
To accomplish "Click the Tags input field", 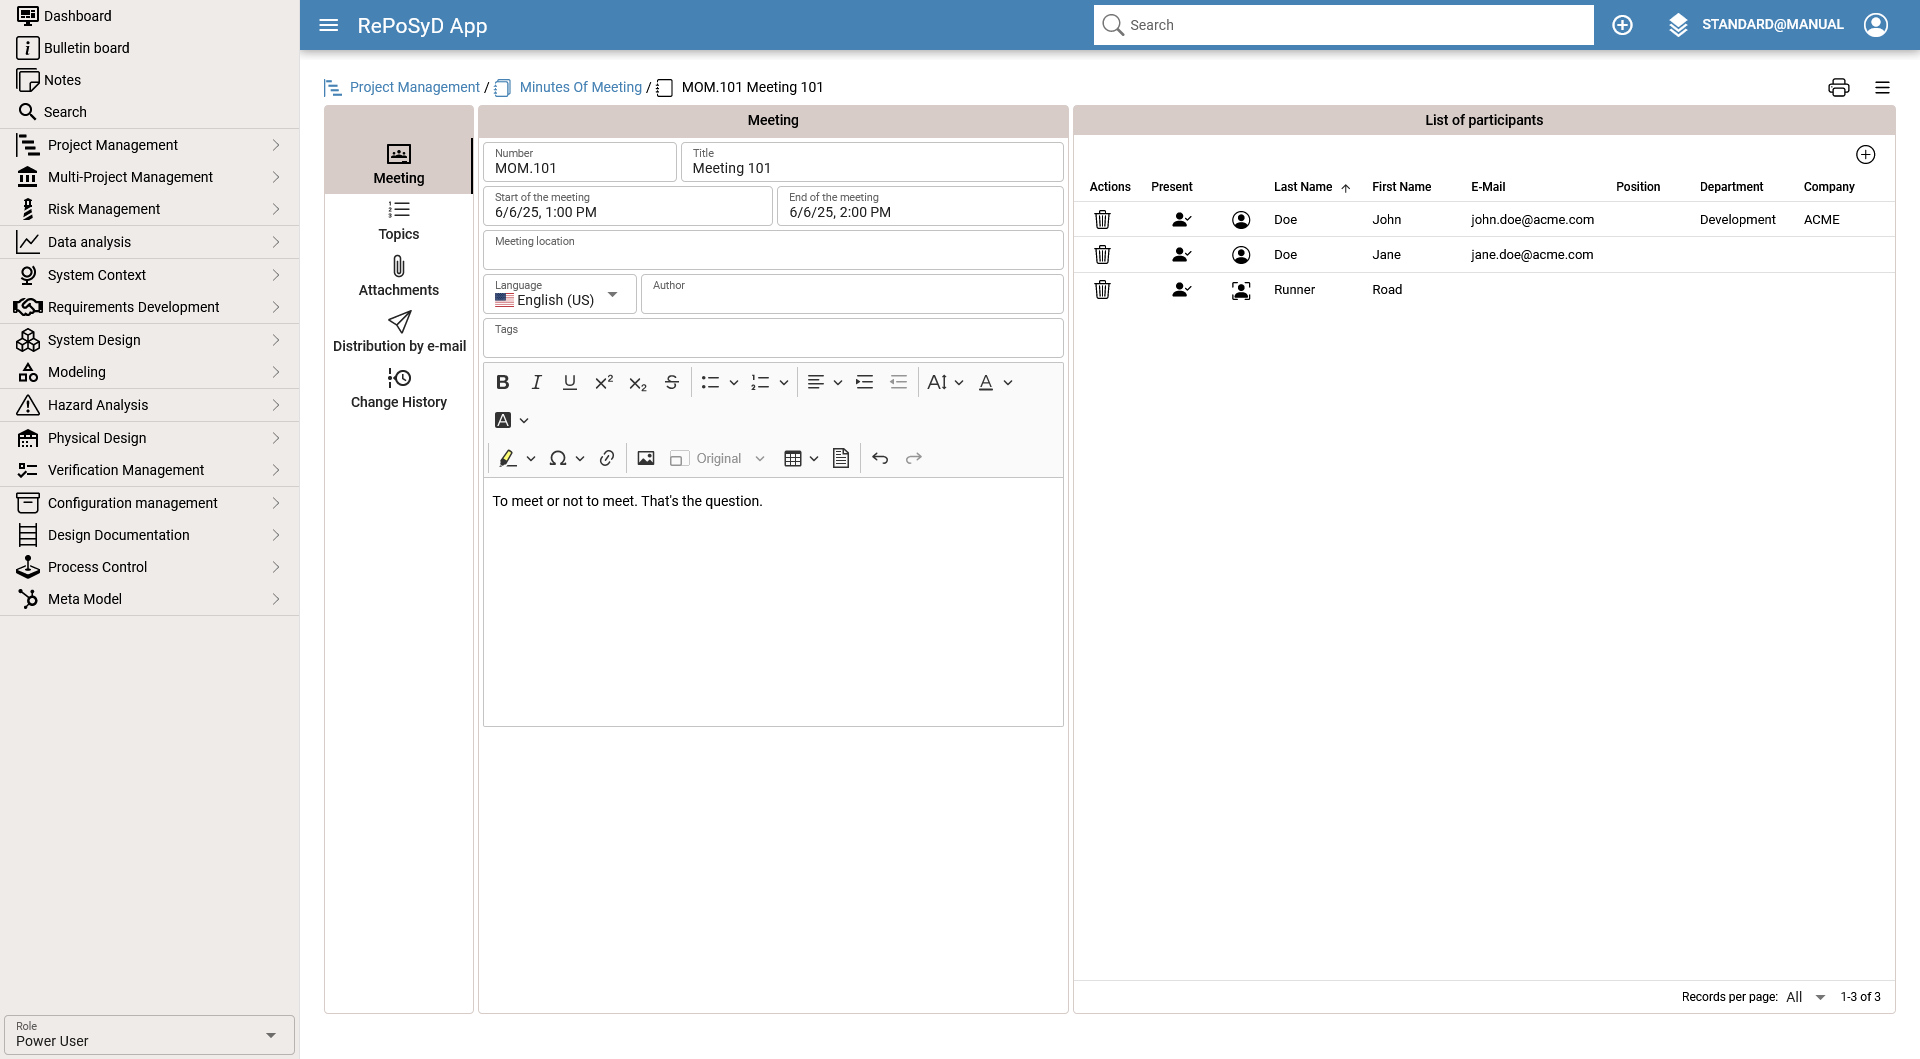I will tap(773, 338).
